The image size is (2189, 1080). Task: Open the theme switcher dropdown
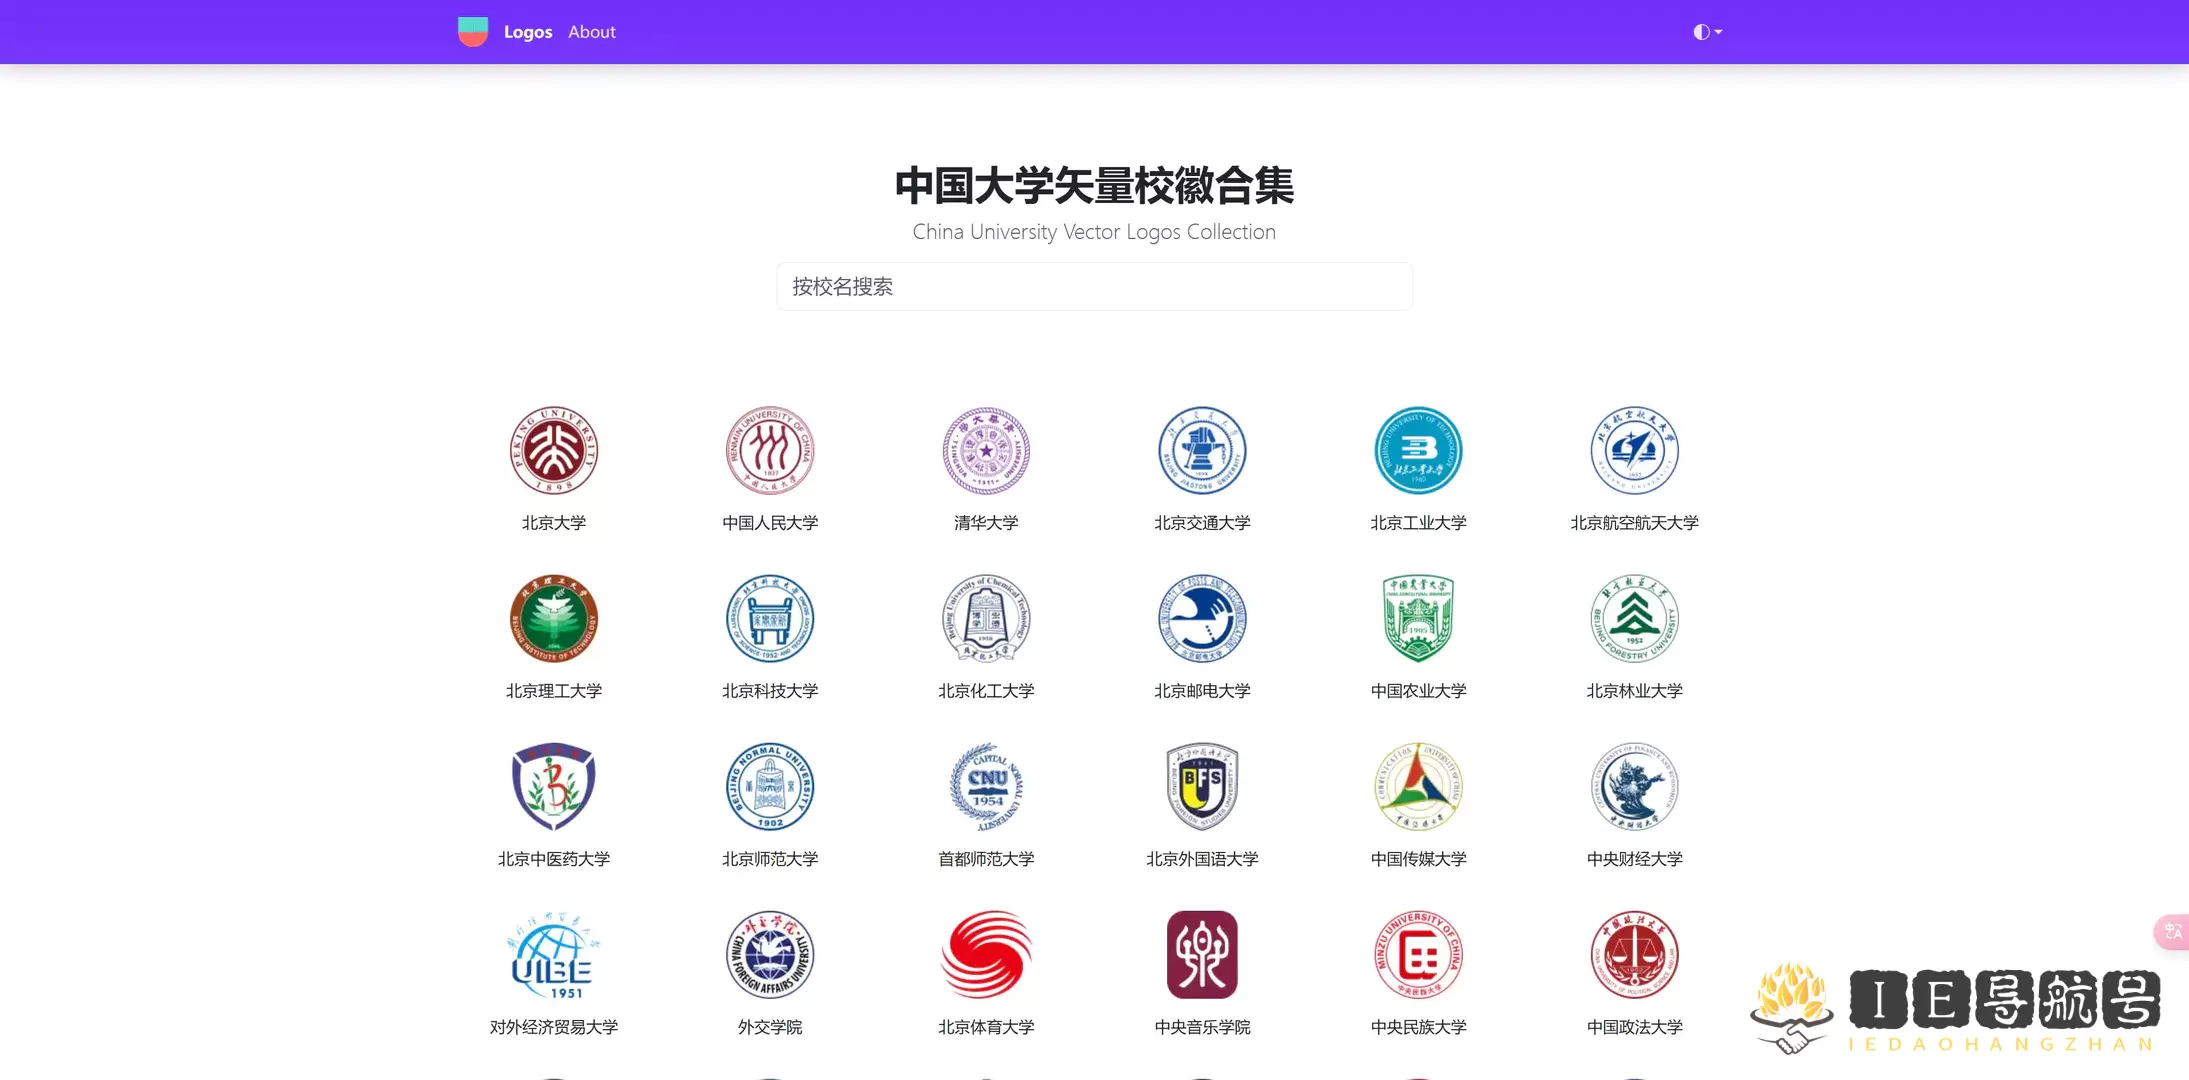(1707, 31)
